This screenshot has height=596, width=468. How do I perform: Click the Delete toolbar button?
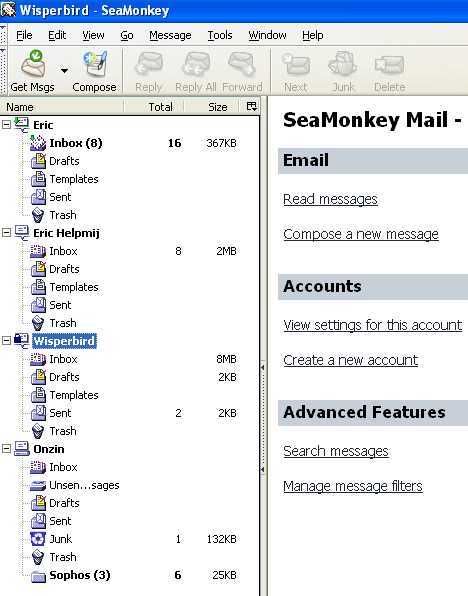click(x=389, y=71)
